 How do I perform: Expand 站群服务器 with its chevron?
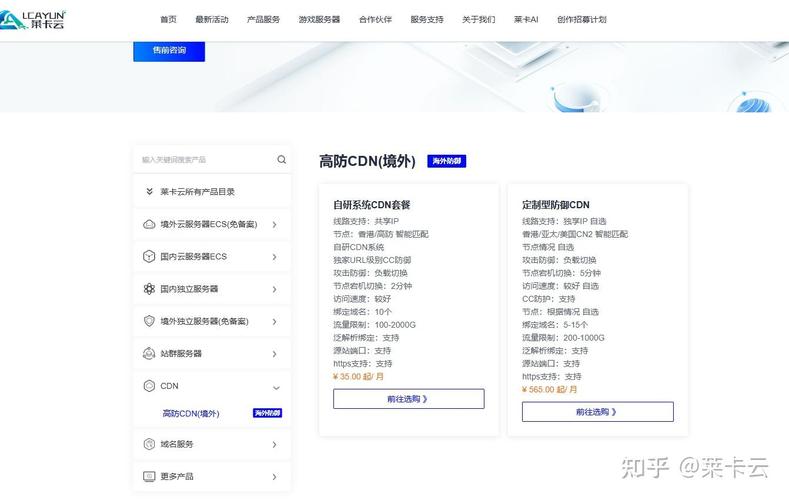click(x=275, y=354)
